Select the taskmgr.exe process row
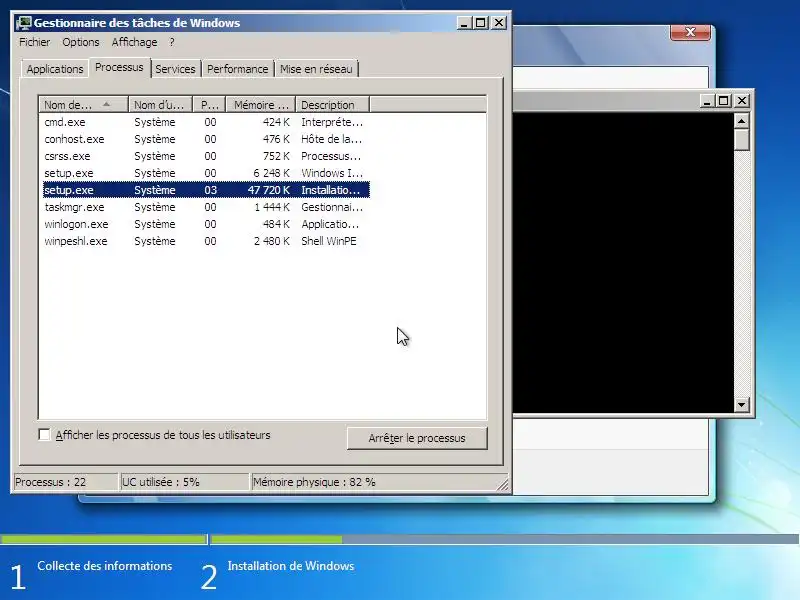800x600 pixels. tap(206, 207)
